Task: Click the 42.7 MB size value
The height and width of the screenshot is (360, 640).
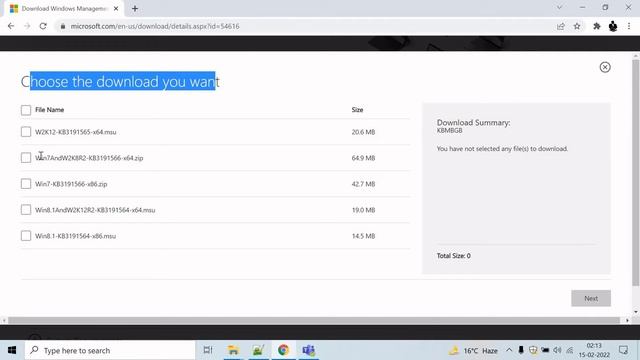Action: point(363,184)
